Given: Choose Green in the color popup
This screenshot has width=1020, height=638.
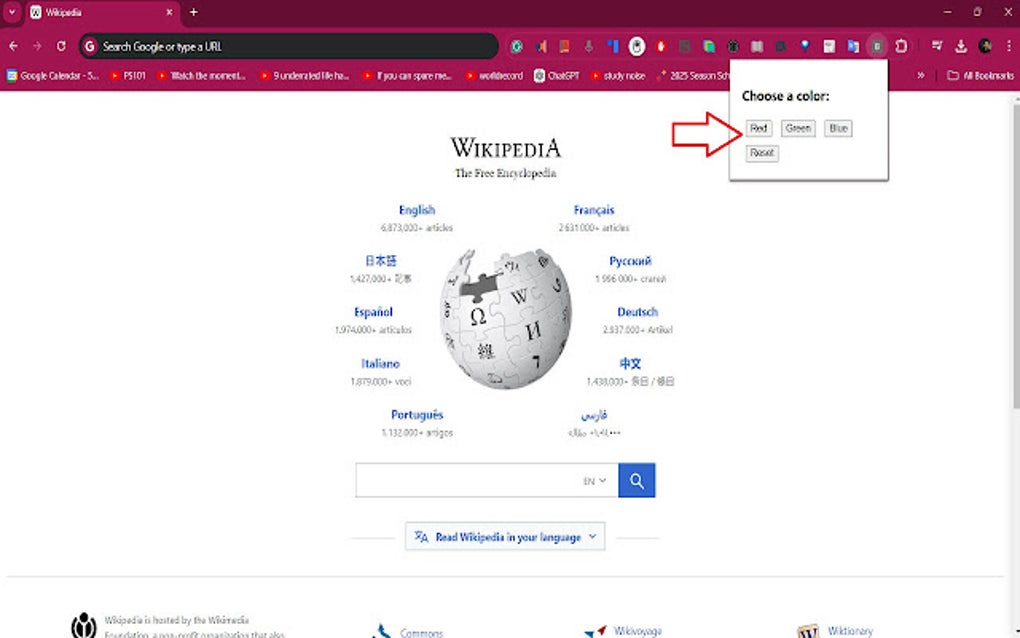Looking at the screenshot, I should tap(798, 128).
